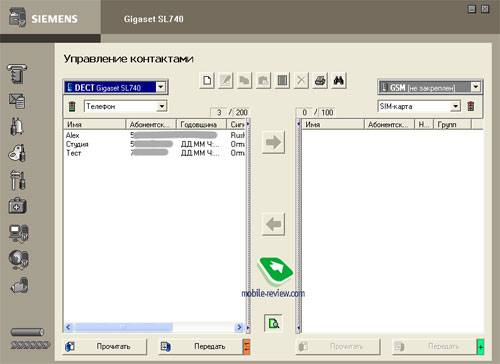Create a new contact with the blank page icon
The height and width of the screenshot is (364, 500).
(207, 81)
